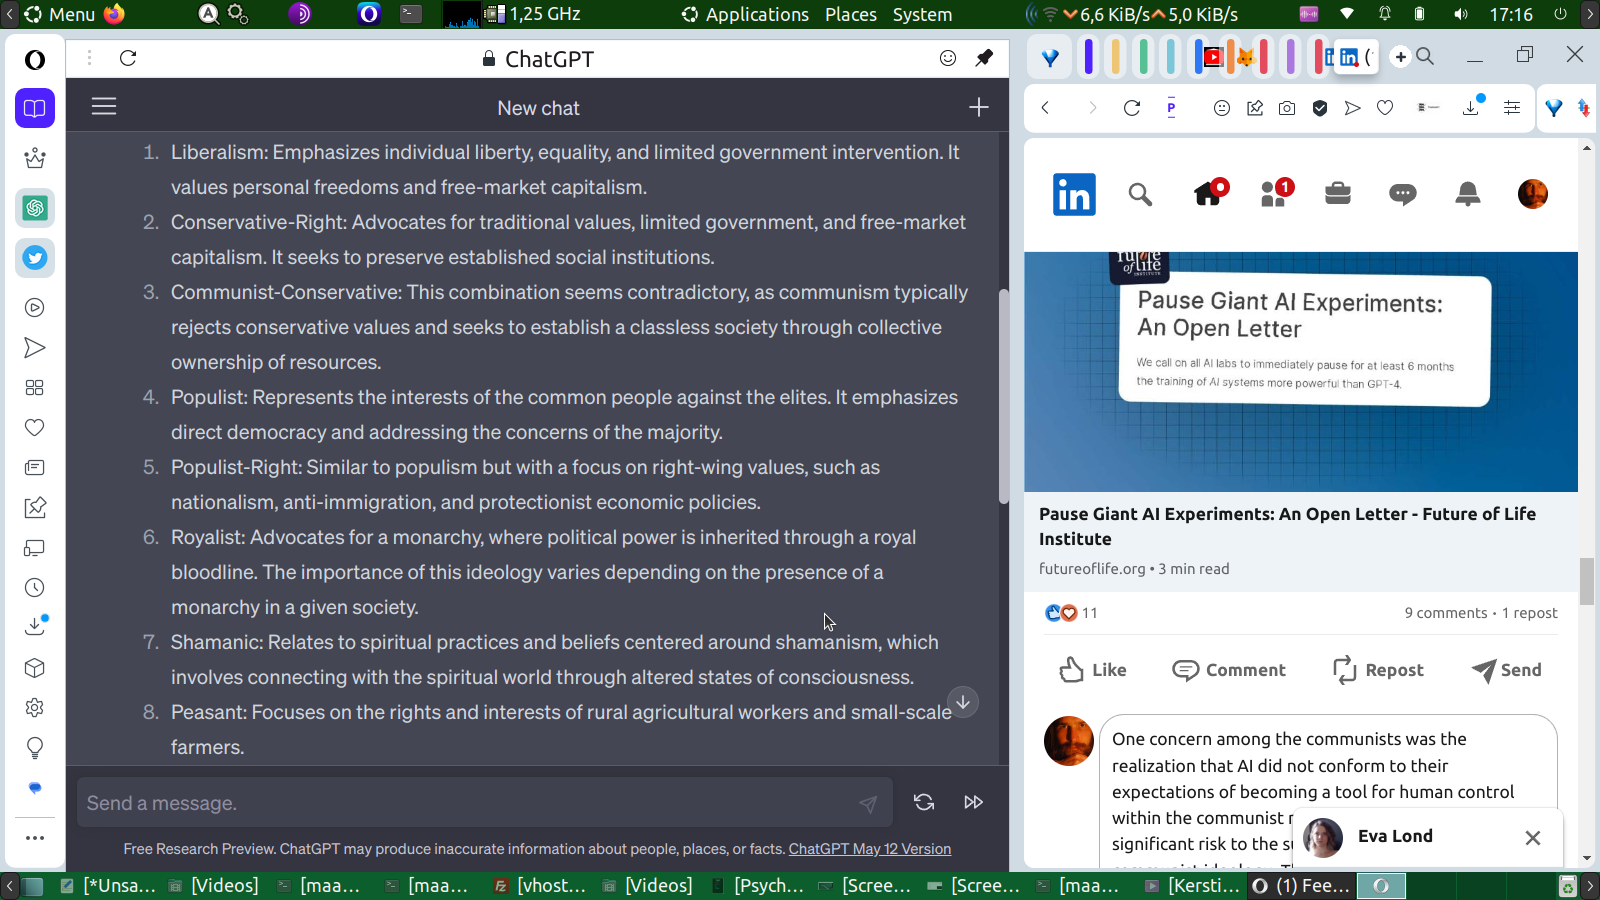Switch to the YouTube browser tab
Screen dimensions: 1600x900
[1213, 57]
